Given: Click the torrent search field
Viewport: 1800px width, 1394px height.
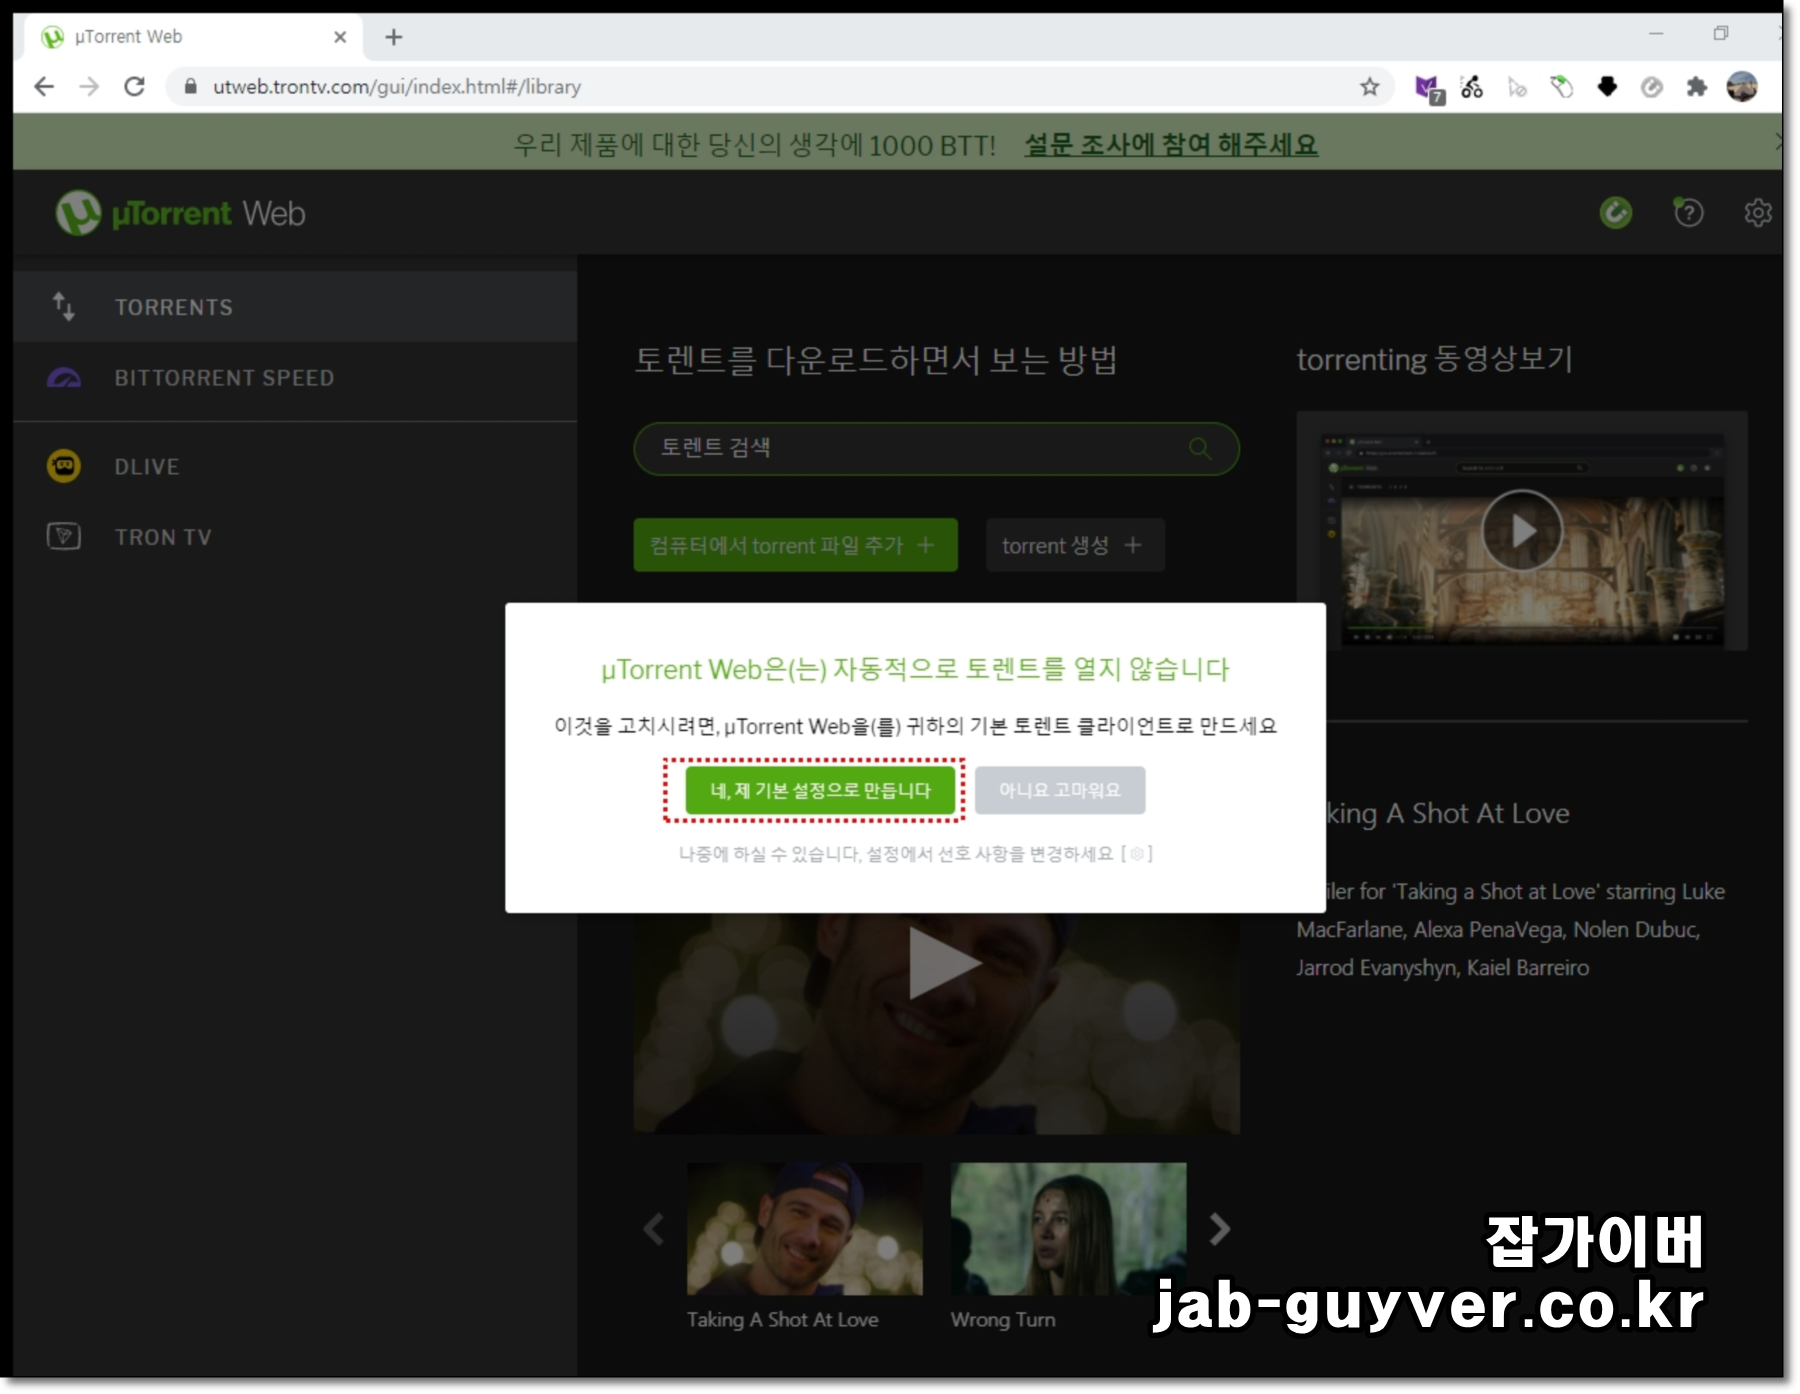Looking at the screenshot, I should [x=936, y=448].
